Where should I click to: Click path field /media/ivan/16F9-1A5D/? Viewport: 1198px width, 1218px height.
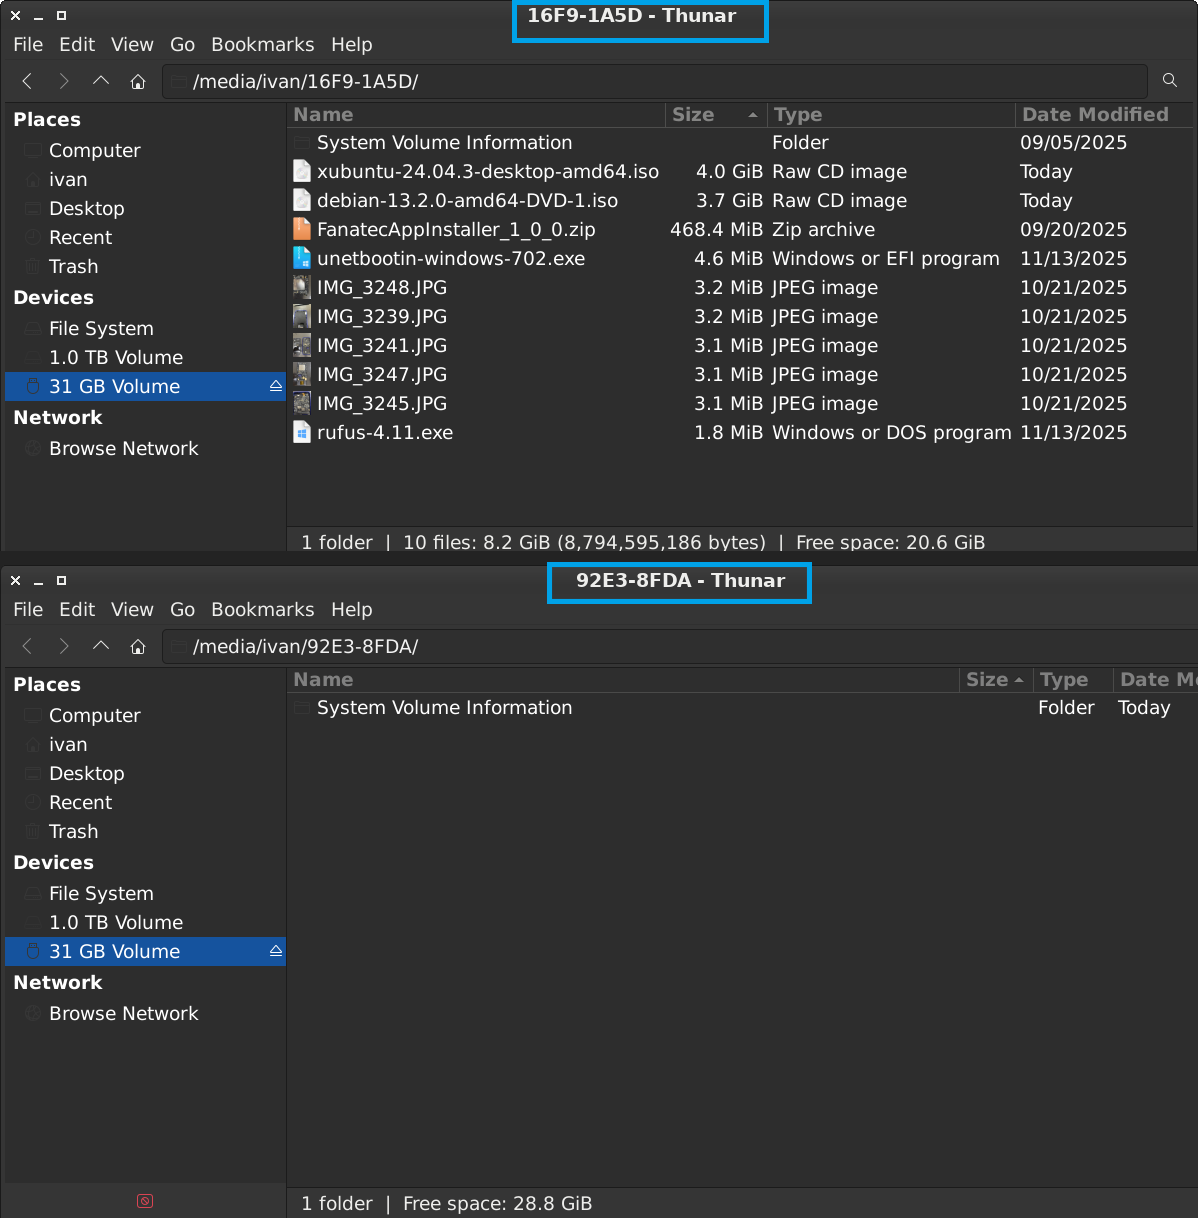click(655, 81)
